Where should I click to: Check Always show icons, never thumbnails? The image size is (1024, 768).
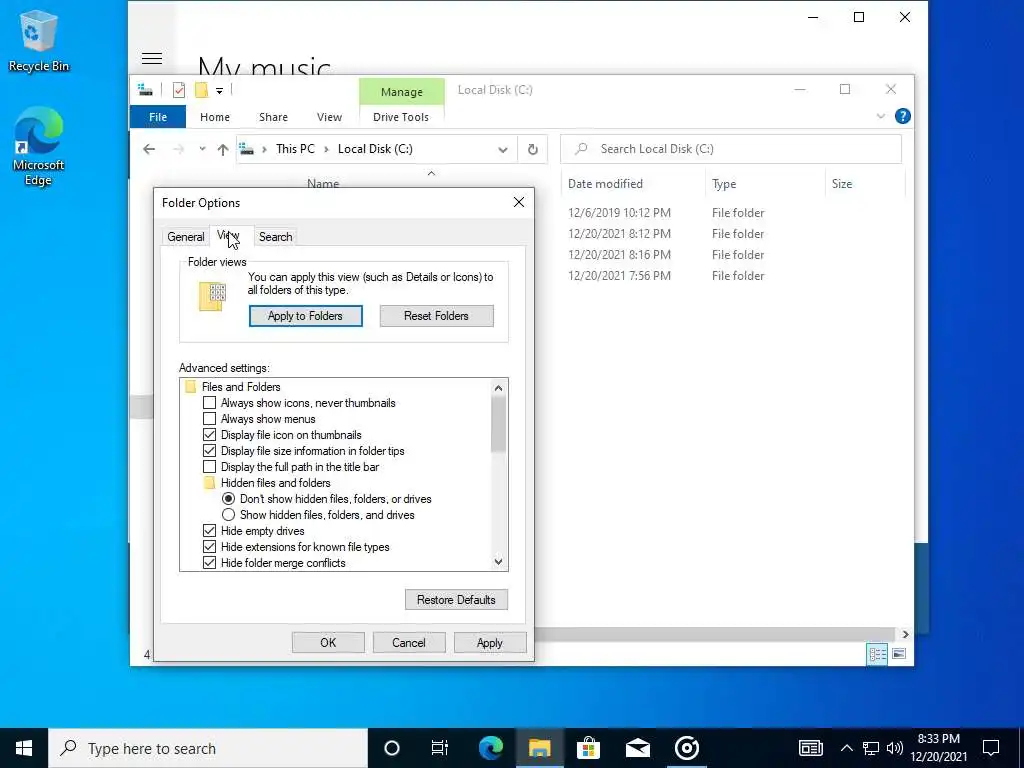(x=209, y=403)
